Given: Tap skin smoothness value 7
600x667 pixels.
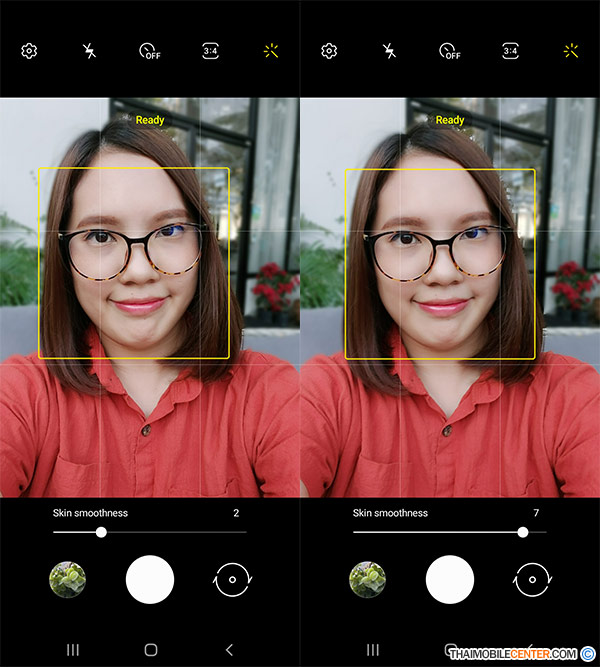Looking at the screenshot, I should click(536, 513).
